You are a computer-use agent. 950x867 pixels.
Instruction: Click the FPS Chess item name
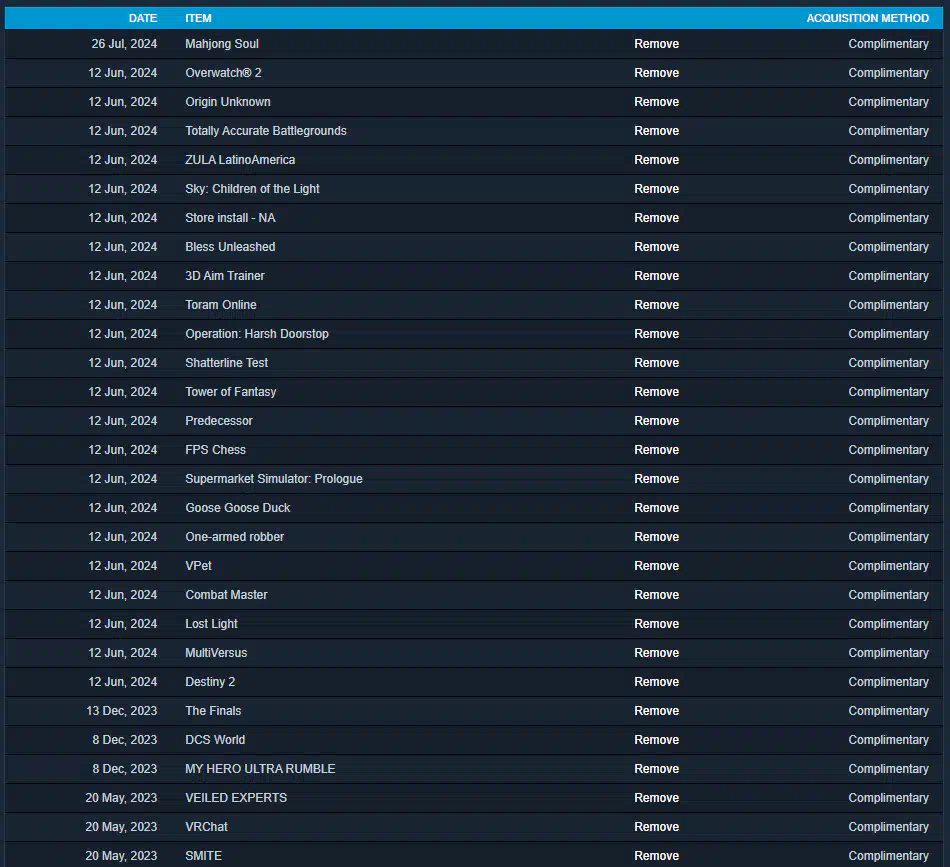(215, 450)
